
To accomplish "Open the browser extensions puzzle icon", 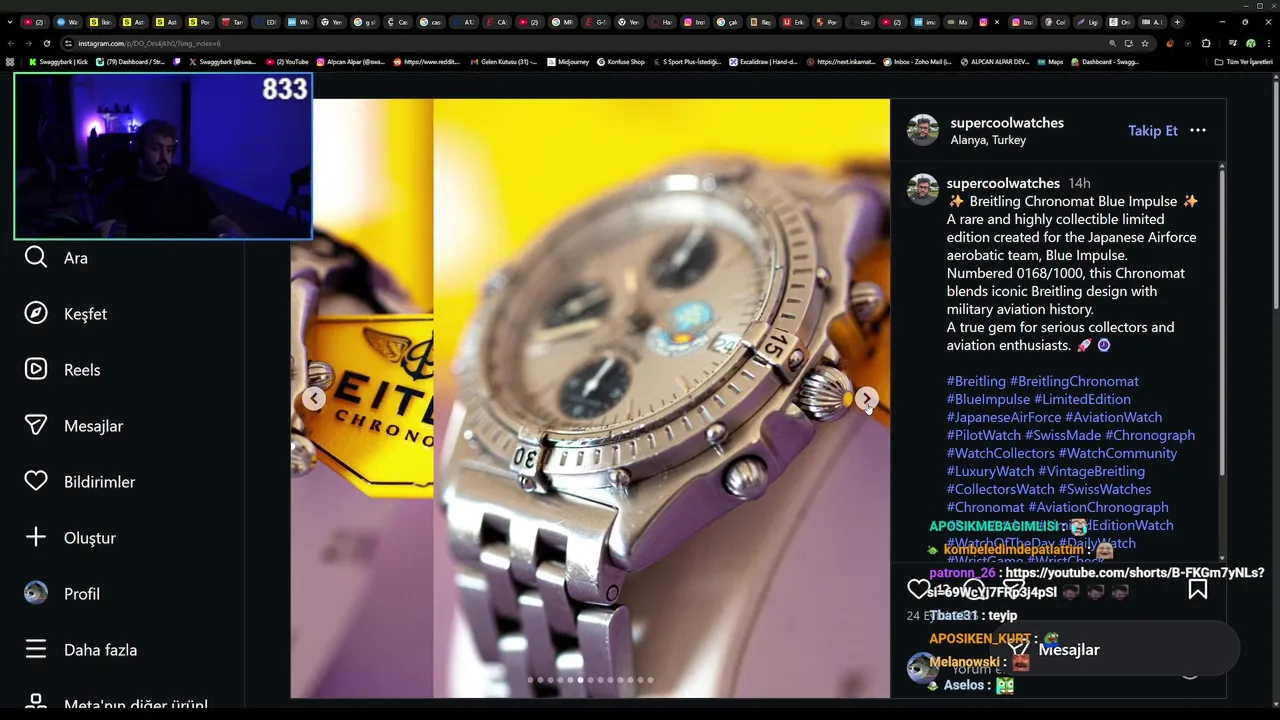I will tap(1206, 43).
